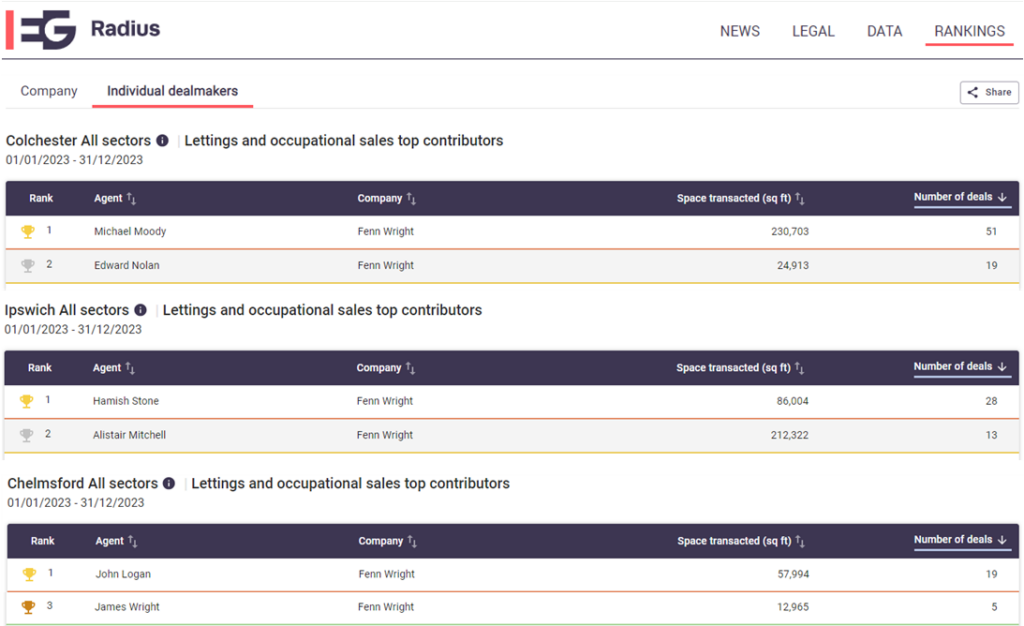Sort Colchester table by Agent
Viewport: 1024px width, 626px height.
click(115, 198)
